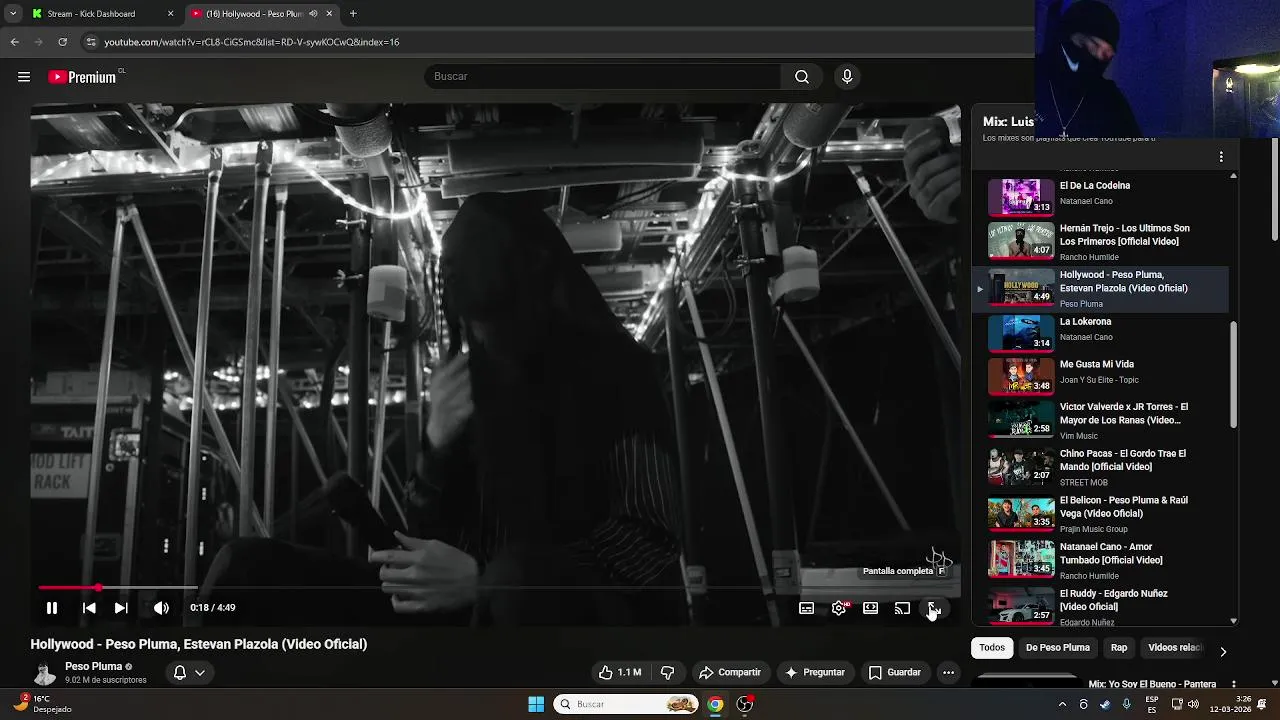Open Chrome from the taskbar
The height and width of the screenshot is (720, 1280).
pos(715,704)
